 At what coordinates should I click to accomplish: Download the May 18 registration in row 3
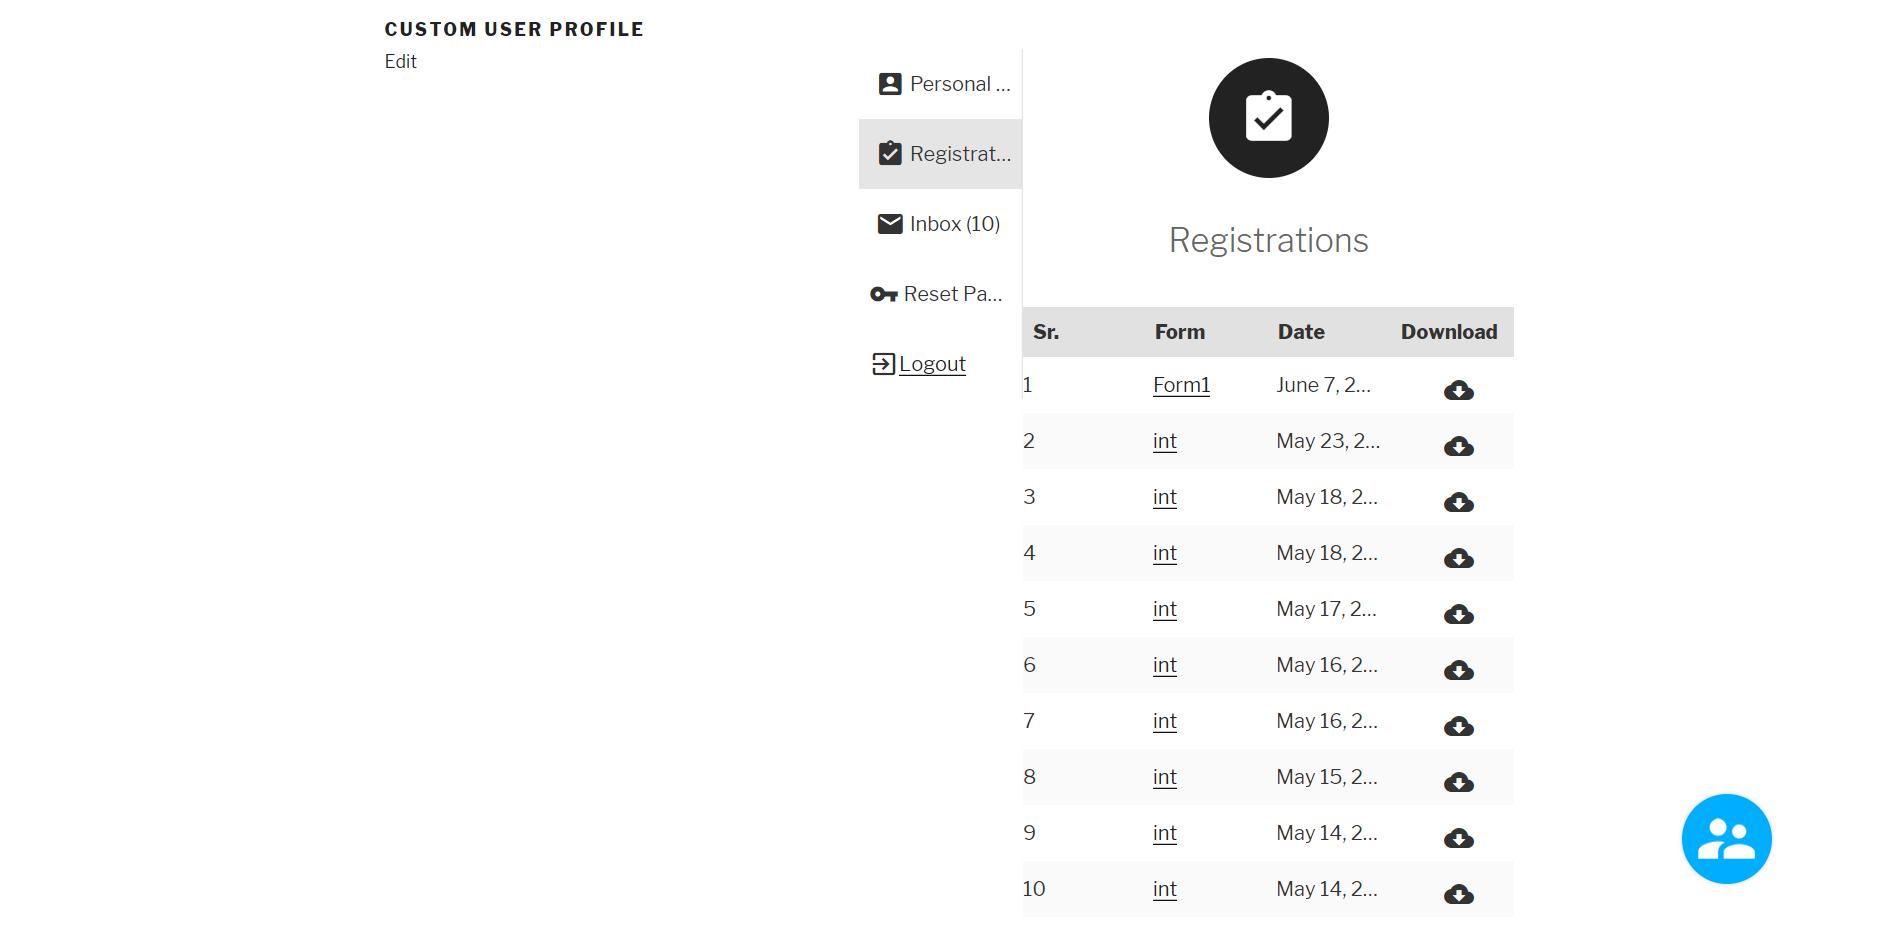pyautogui.click(x=1458, y=503)
